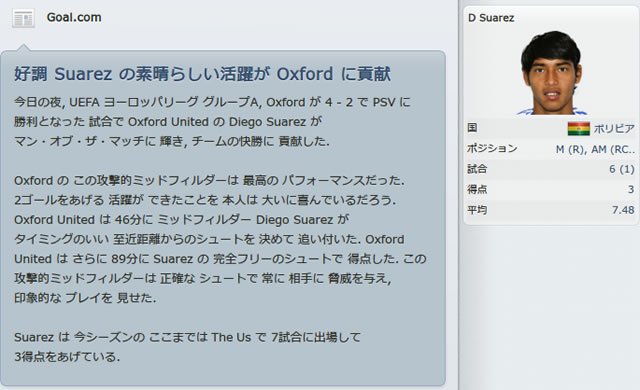
Task: Select average rating value 7.48
Action: coord(623,210)
